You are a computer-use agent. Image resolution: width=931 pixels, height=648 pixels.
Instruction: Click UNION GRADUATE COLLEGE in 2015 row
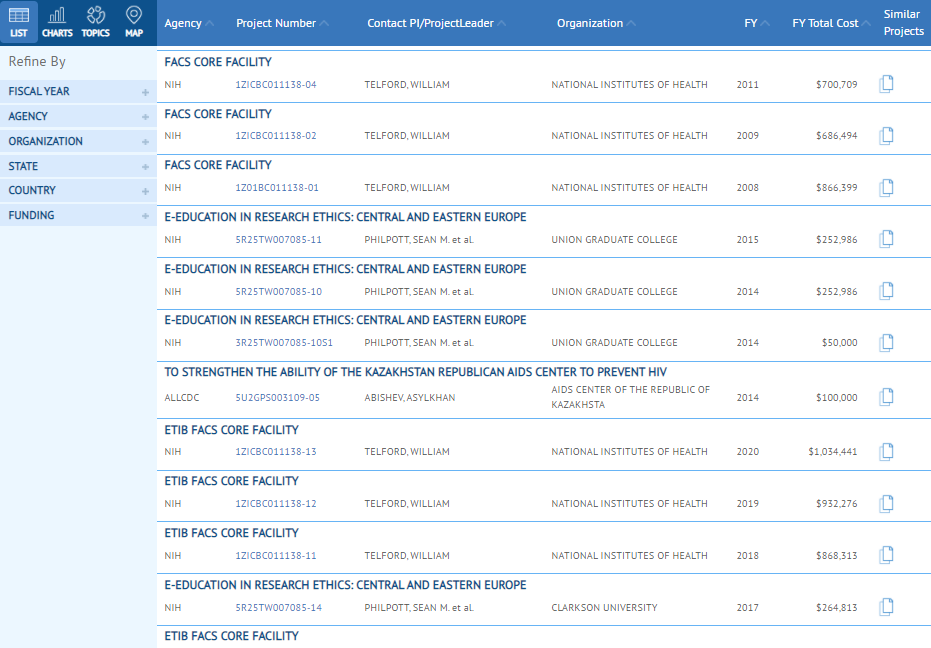click(614, 240)
